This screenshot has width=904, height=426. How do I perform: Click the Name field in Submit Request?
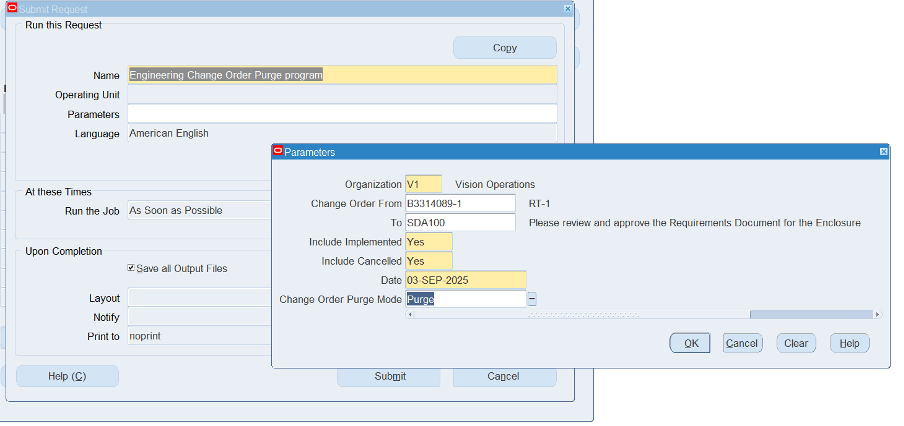342,75
